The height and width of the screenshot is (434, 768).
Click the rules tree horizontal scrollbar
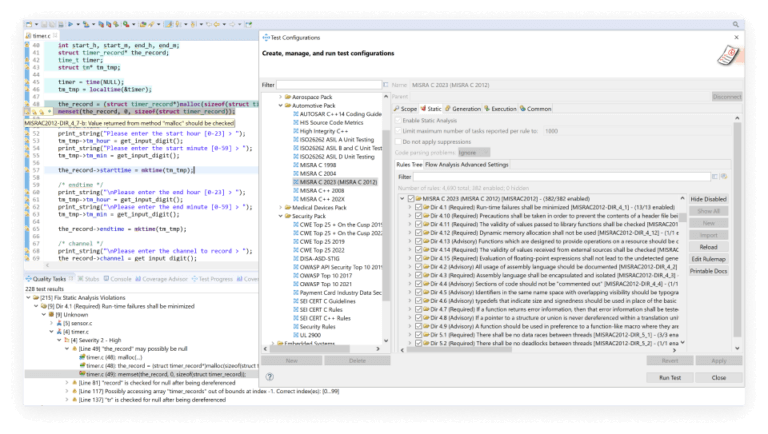click(460, 350)
